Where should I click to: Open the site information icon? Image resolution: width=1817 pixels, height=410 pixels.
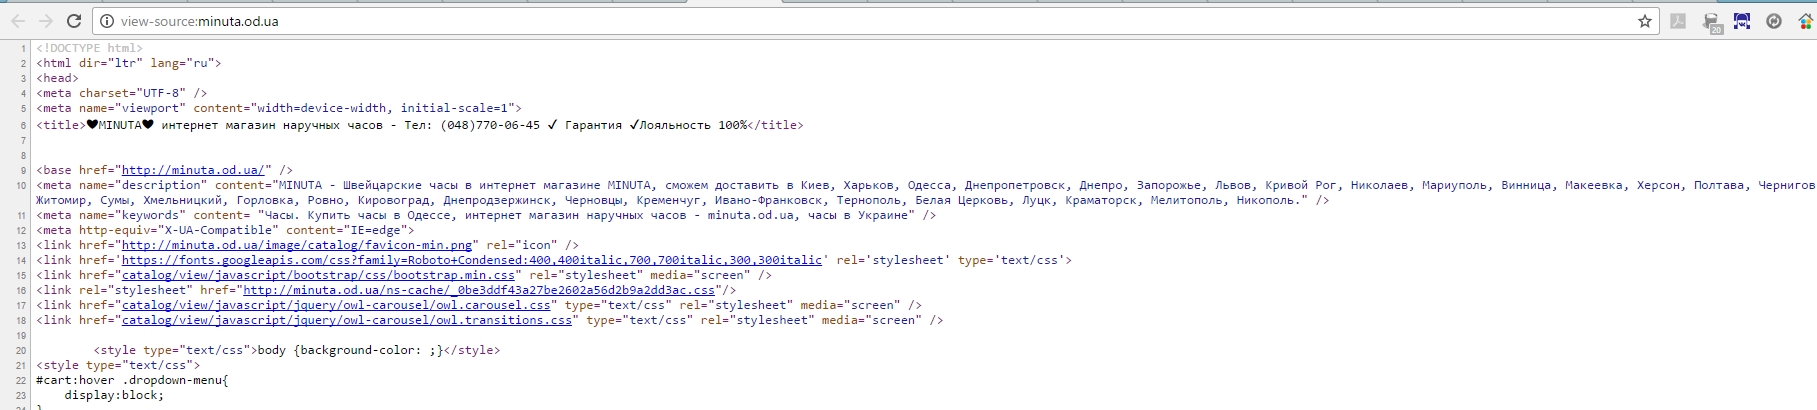coord(107,21)
